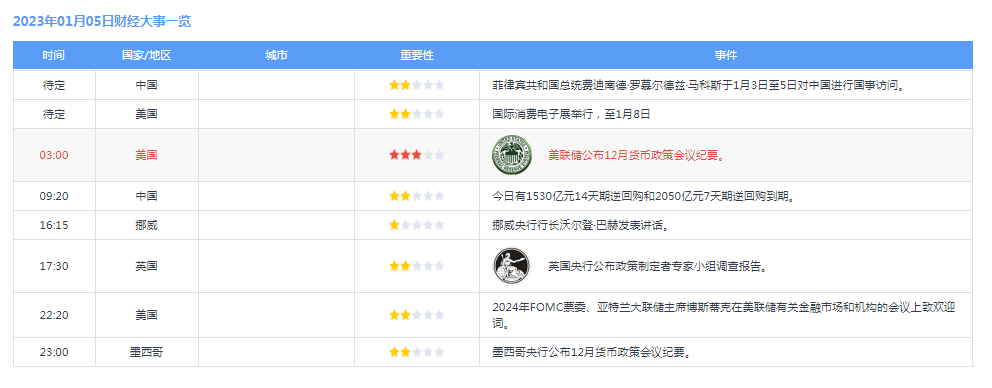
Task: Click star rating in the 国际消费电子展 row
Action: [417, 114]
